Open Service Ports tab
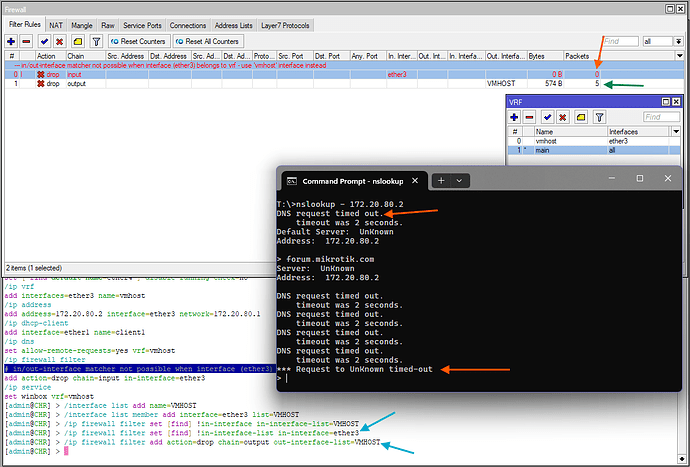 (x=143, y=26)
